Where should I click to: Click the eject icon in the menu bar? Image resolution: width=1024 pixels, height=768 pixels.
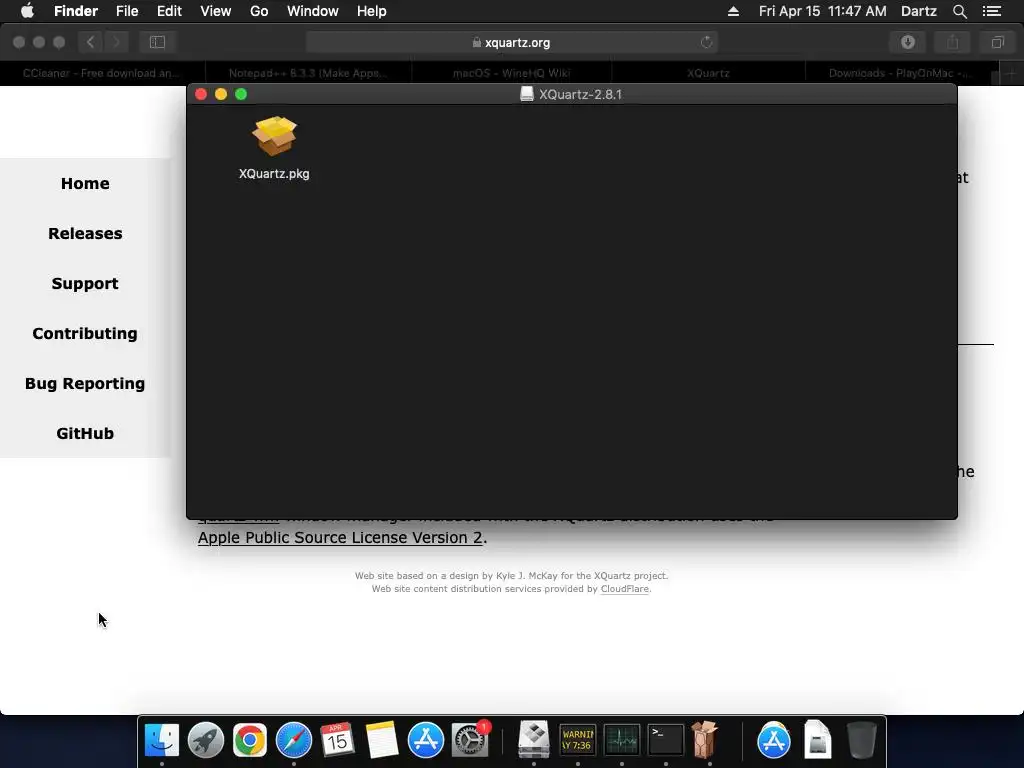(x=733, y=11)
